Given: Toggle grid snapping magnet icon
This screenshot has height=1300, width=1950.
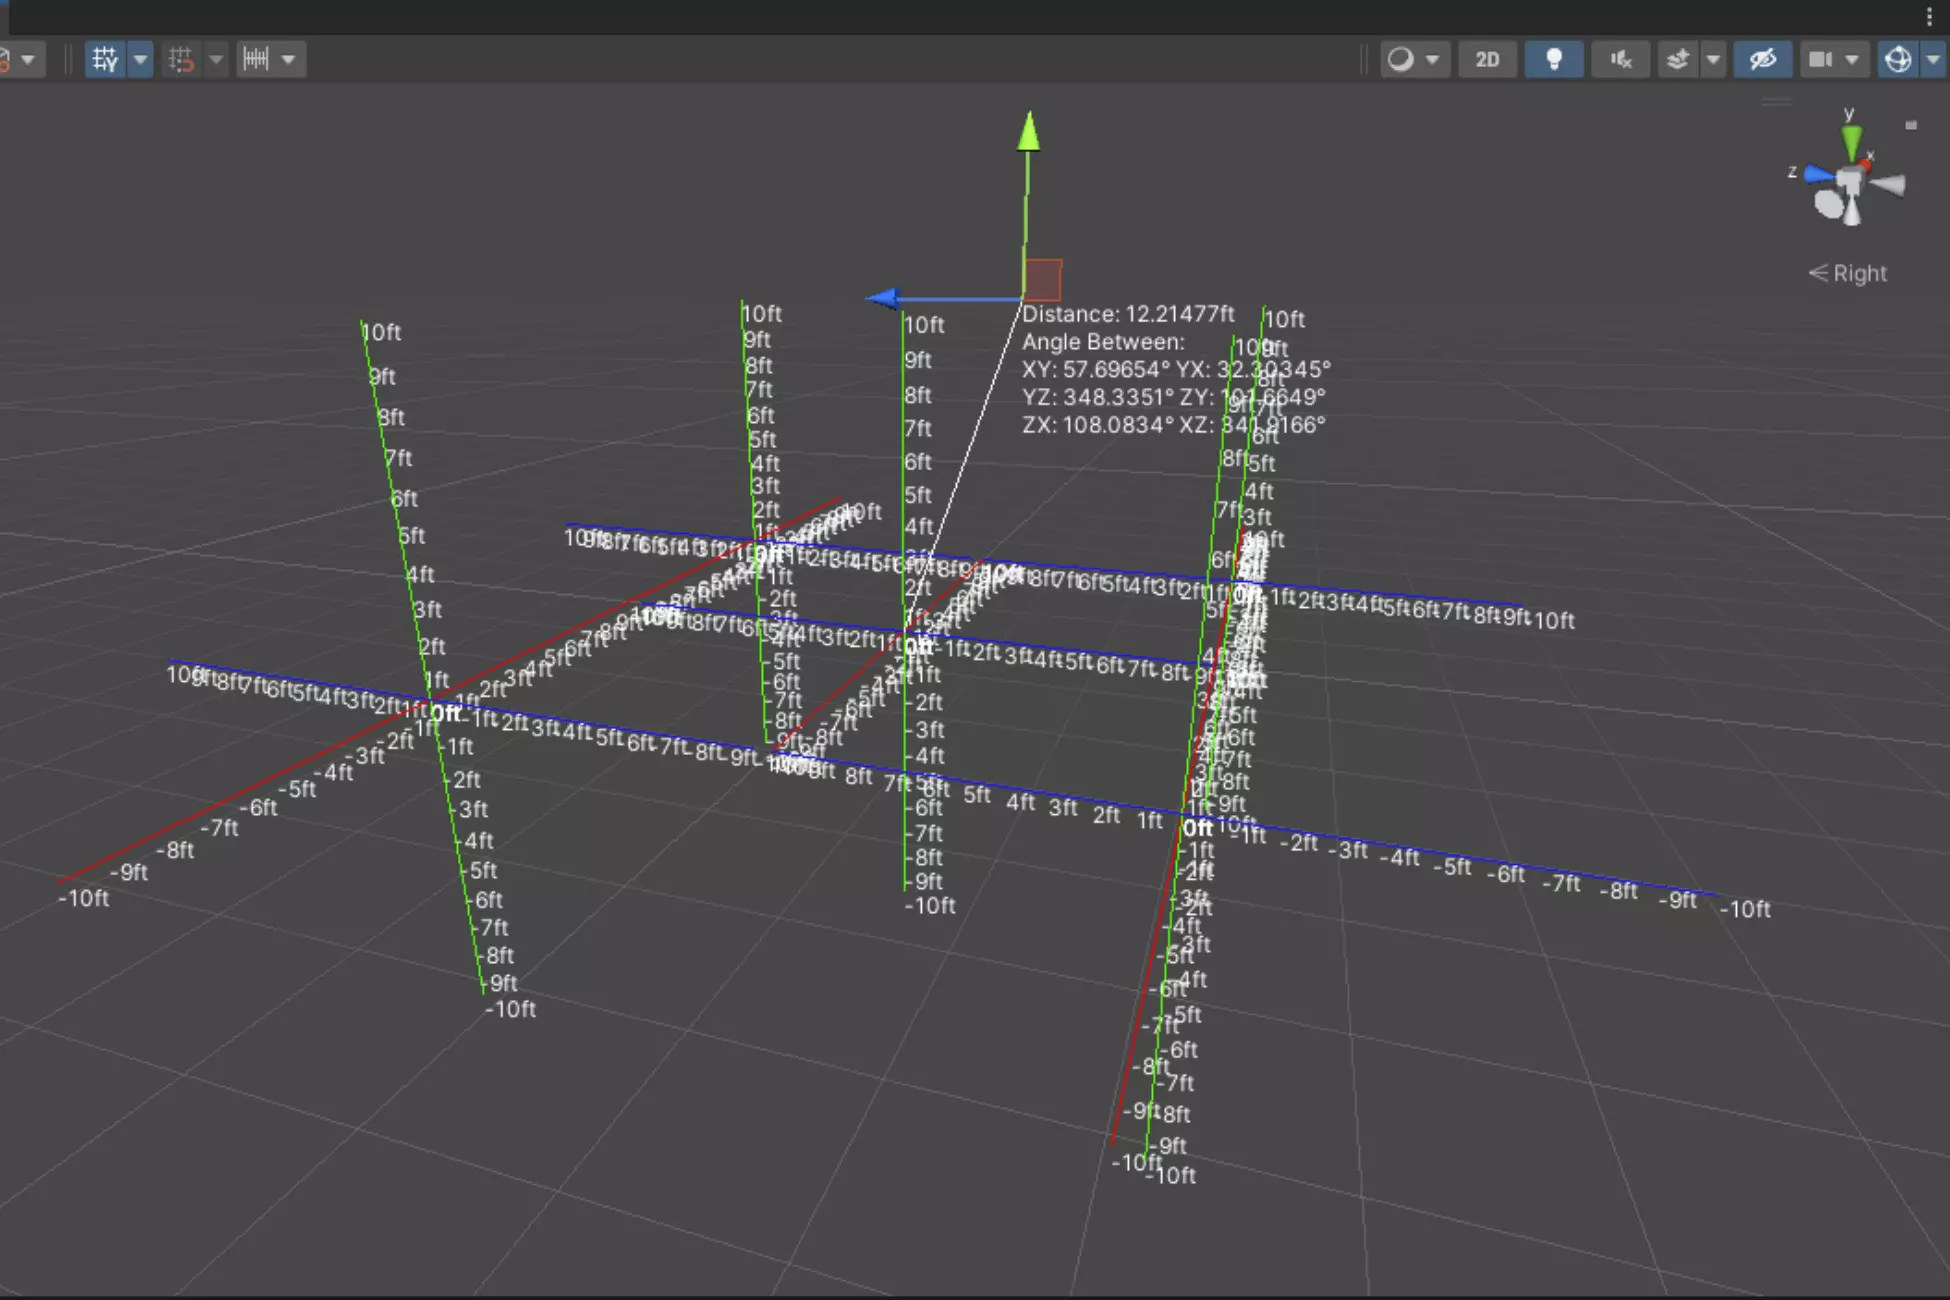Looking at the screenshot, I should (181, 59).
